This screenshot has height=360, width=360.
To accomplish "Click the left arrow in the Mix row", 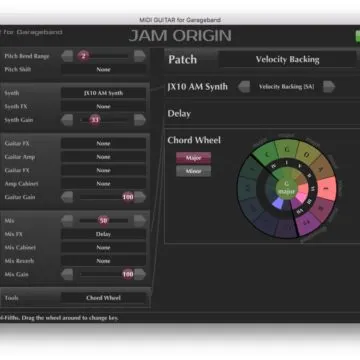I will [67, 221].
